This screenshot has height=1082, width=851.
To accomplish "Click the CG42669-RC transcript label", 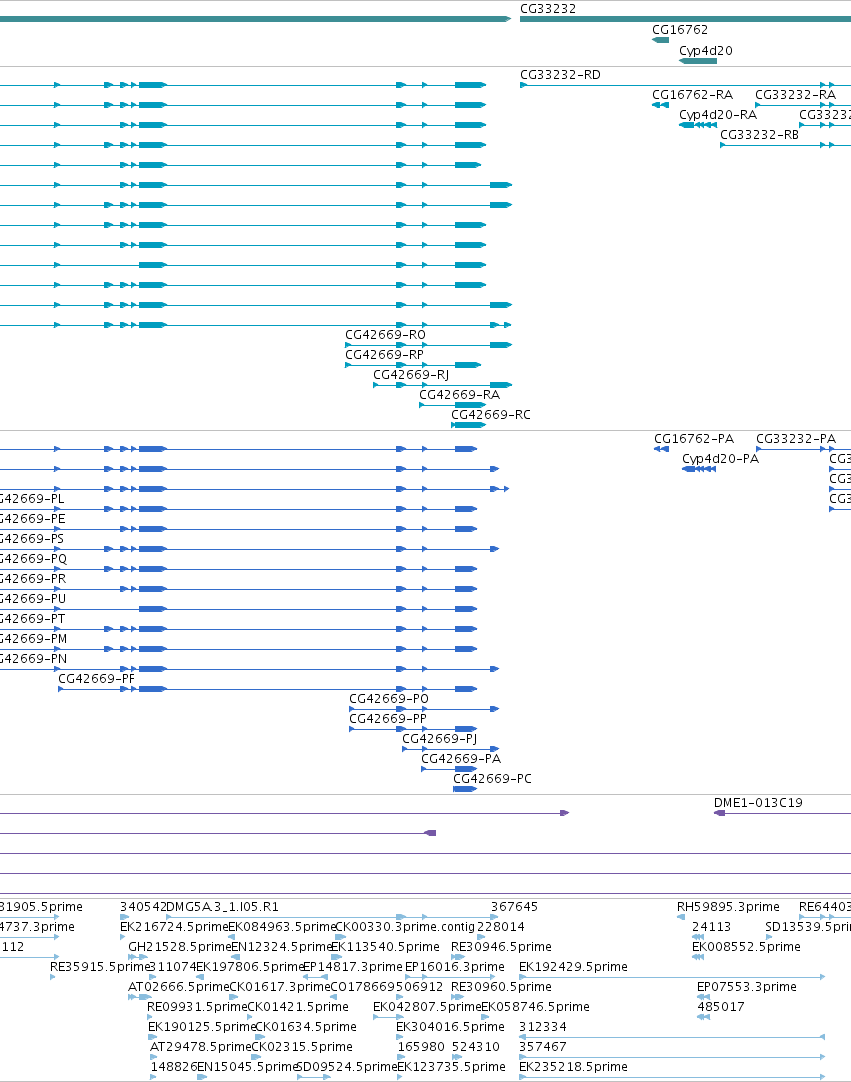I will [491, 415].
